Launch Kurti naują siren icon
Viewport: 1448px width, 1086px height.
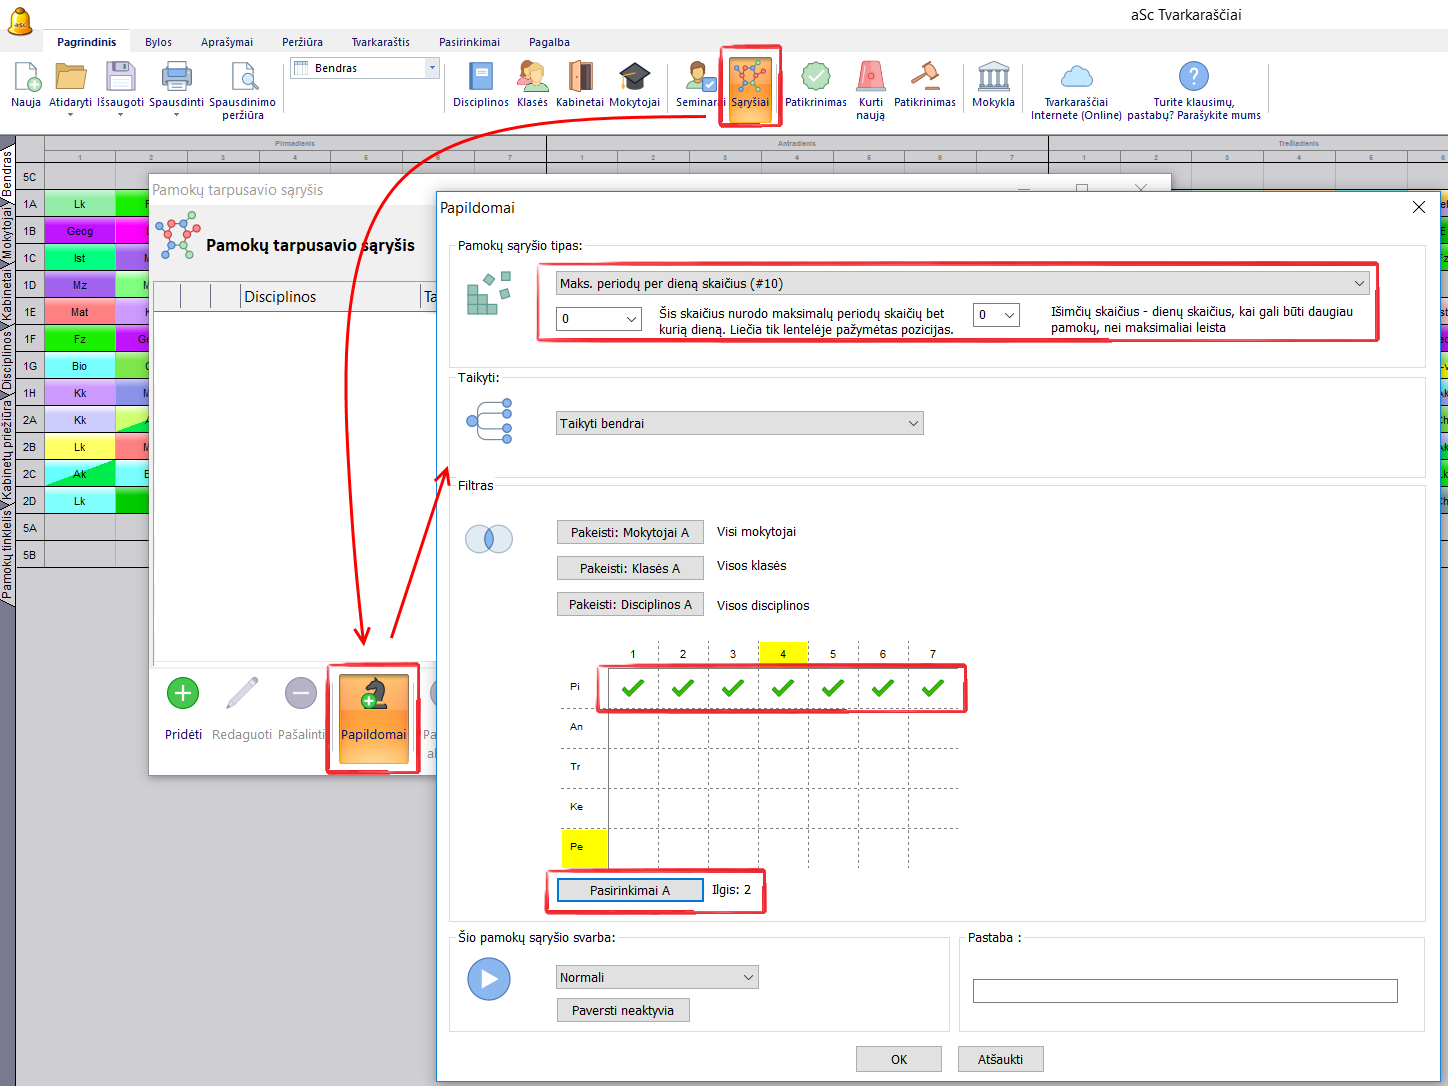tap(870, 78)
